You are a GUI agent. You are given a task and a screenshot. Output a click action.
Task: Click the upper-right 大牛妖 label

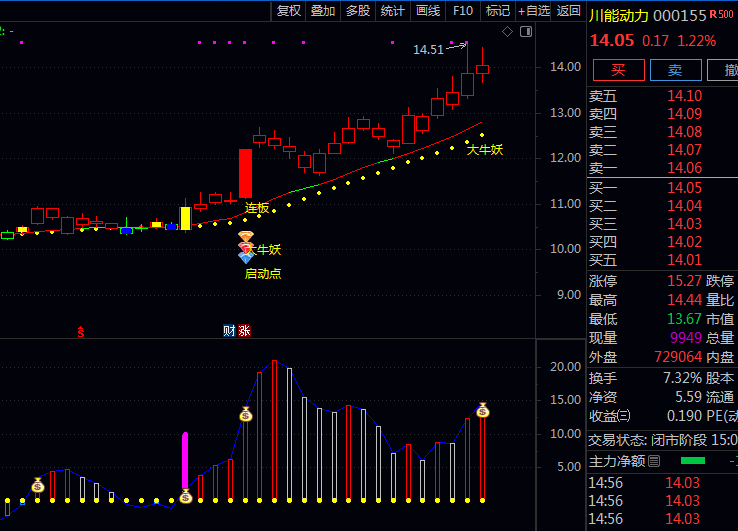pyautogui.click(x=485, y=150)
